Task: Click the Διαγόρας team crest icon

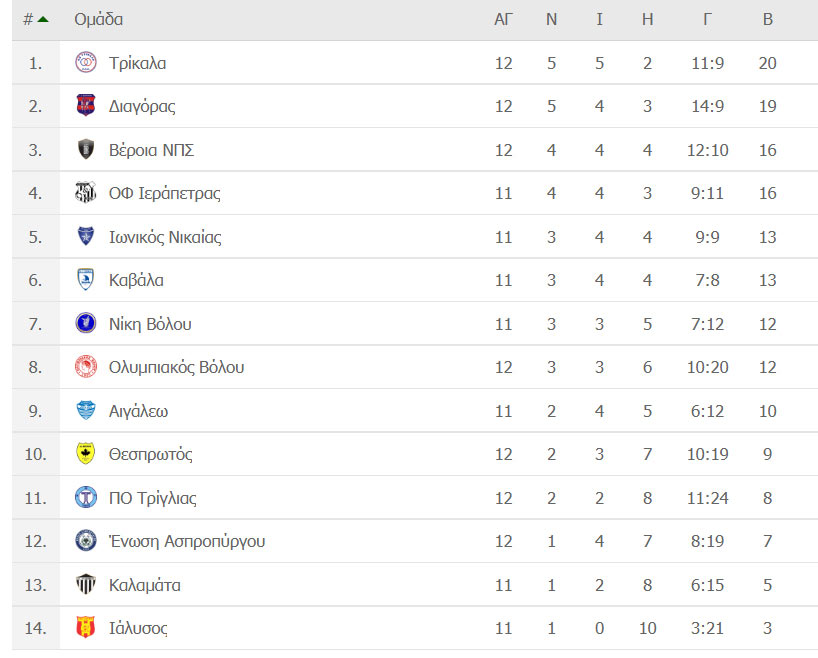Action: click(86, 106)
